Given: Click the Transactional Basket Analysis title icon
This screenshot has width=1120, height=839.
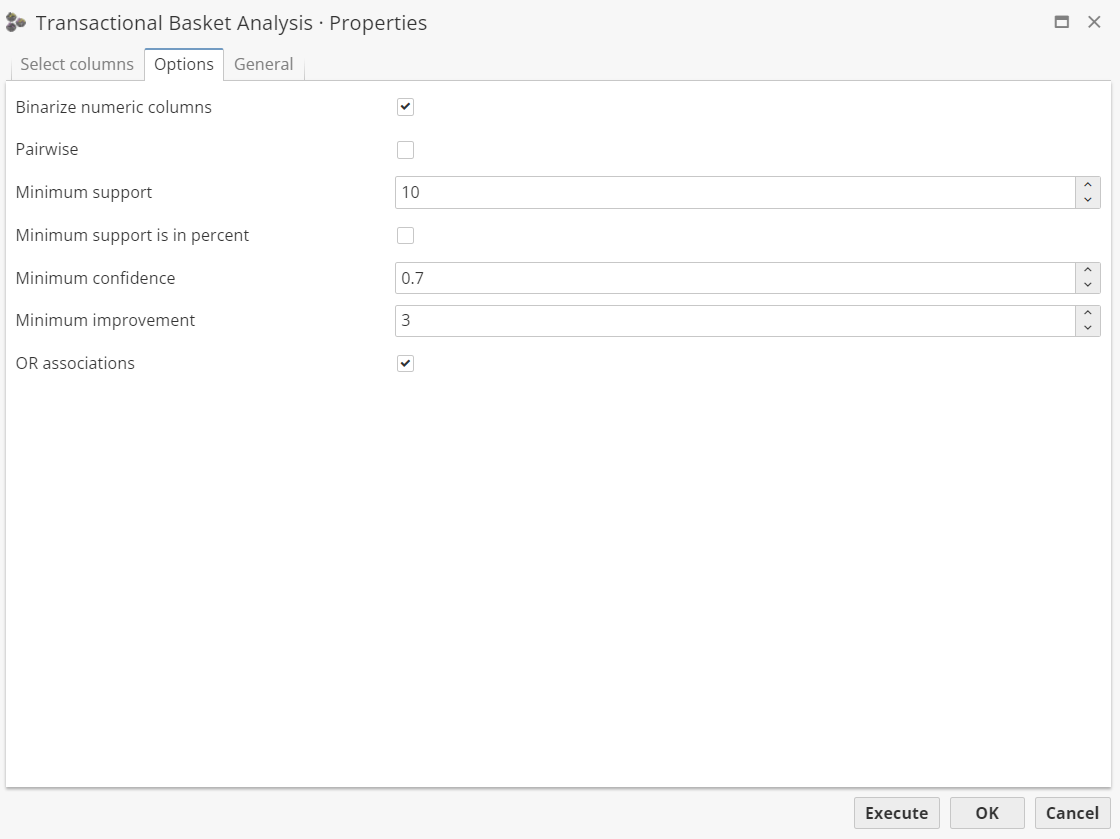Looking at the screenshot, I should click(x=16, y=22).
